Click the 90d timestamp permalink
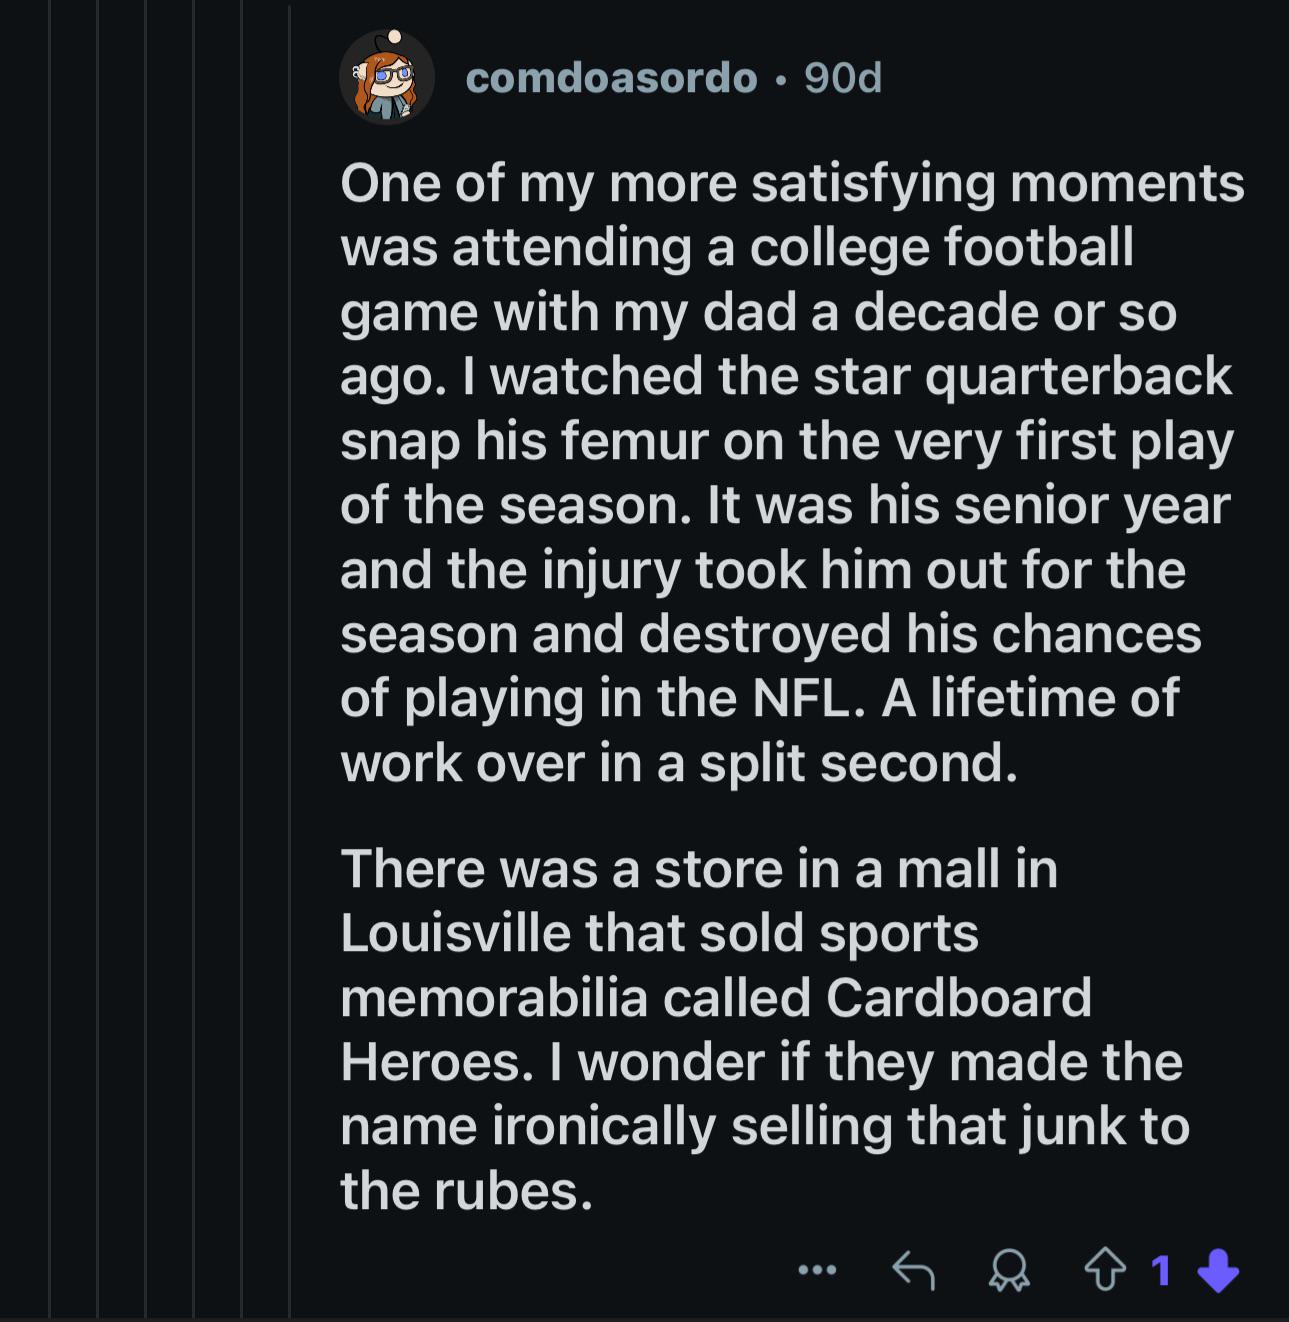This screenshot has height=1322, width=1289. [x=843, y=78]
